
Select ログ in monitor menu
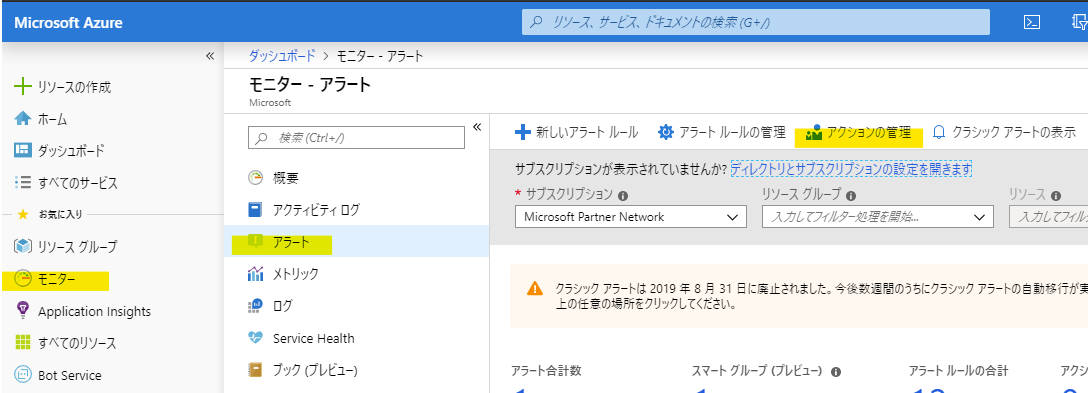coord(282,306)
